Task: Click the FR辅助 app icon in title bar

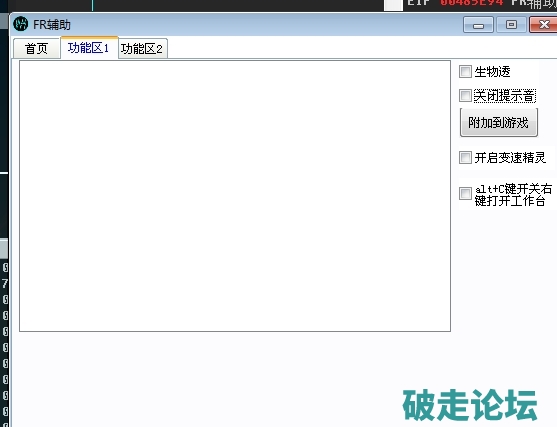Action: click(20, 24)
